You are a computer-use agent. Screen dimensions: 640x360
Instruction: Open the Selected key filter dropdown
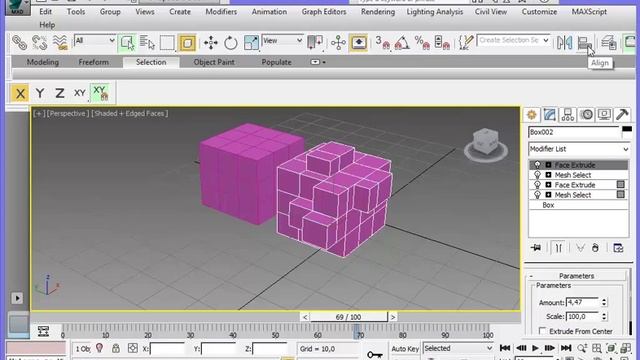[x=458, y=348]
